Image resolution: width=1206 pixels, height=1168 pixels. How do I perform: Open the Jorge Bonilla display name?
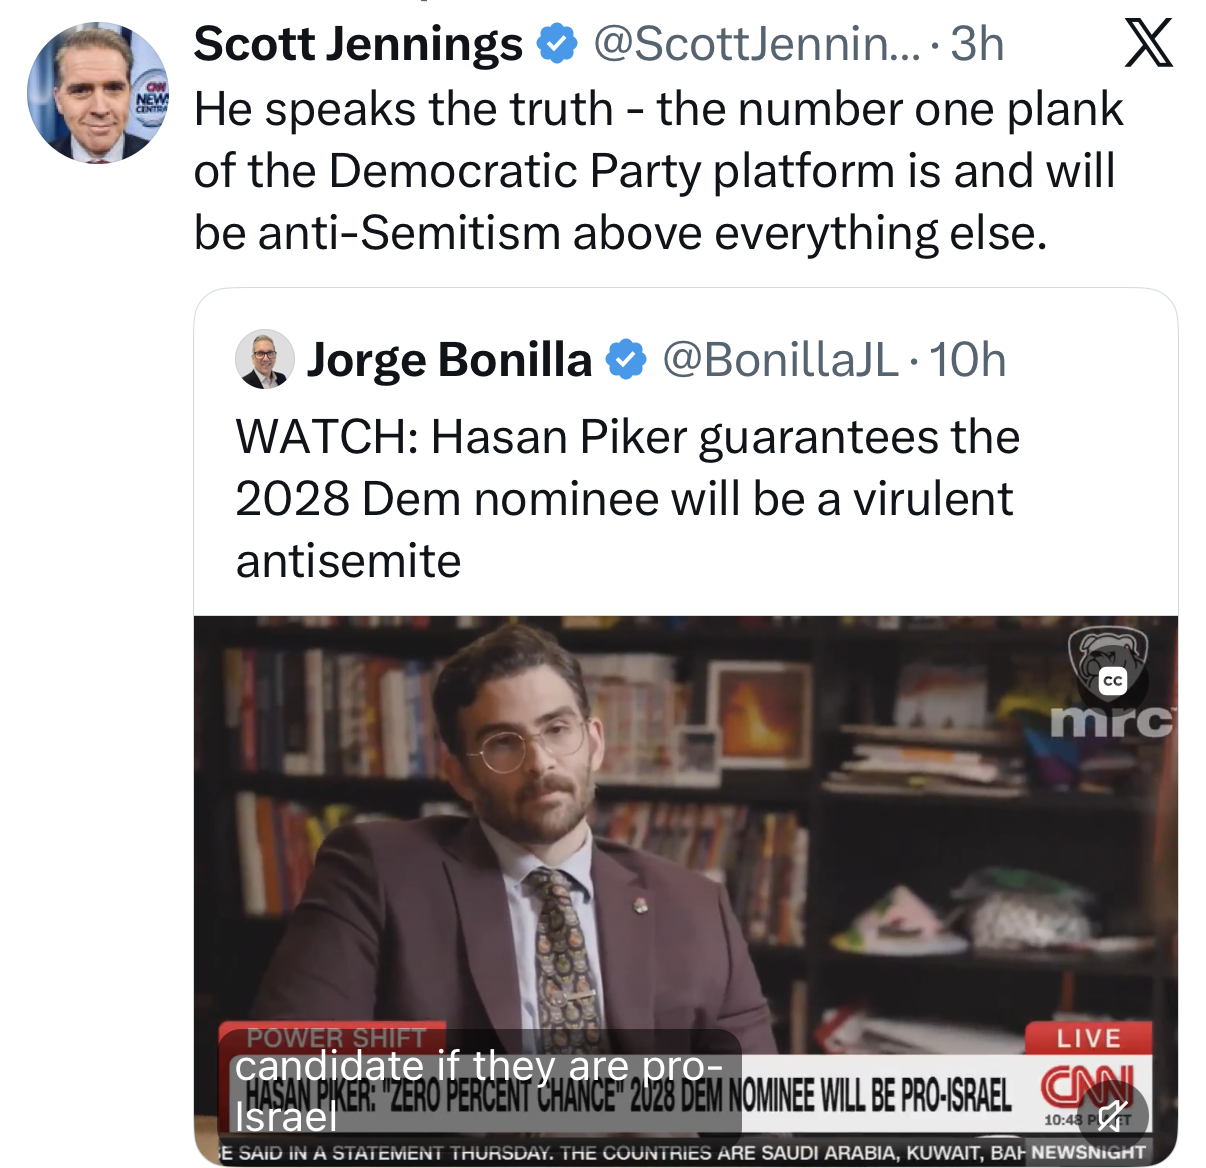coord(449,360)
